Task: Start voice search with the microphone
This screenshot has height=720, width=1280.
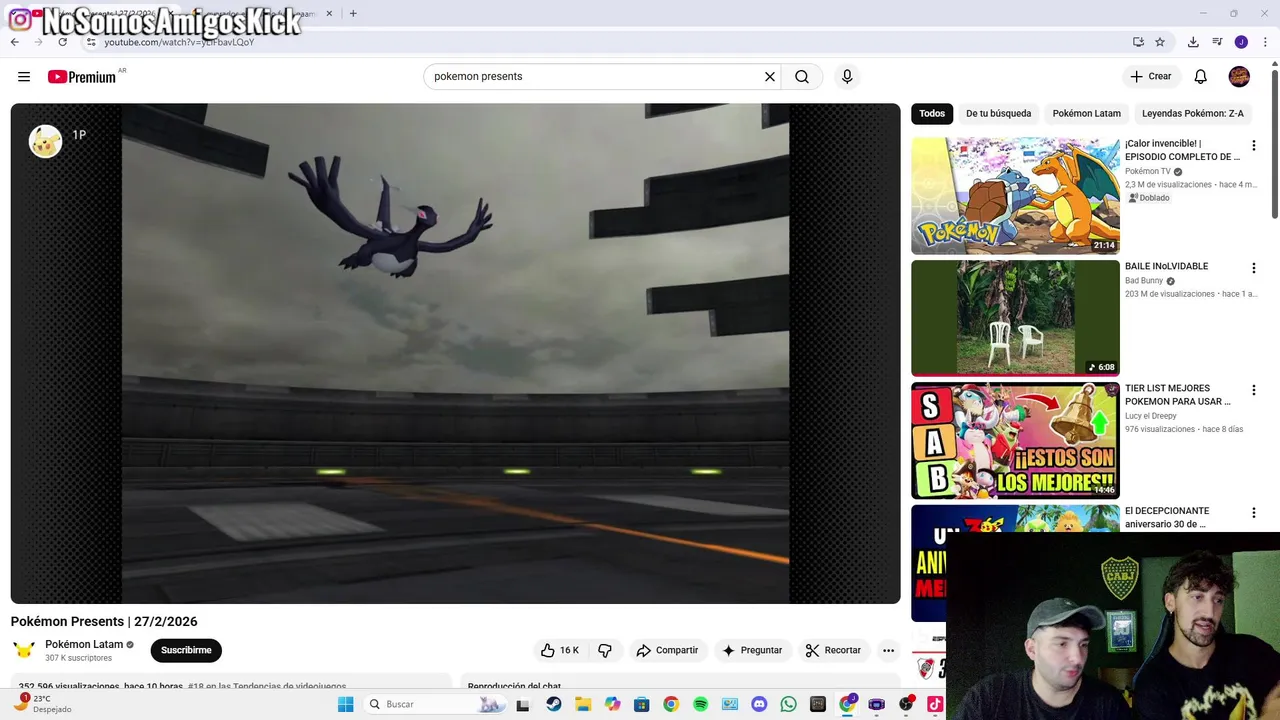Action: 847,76
